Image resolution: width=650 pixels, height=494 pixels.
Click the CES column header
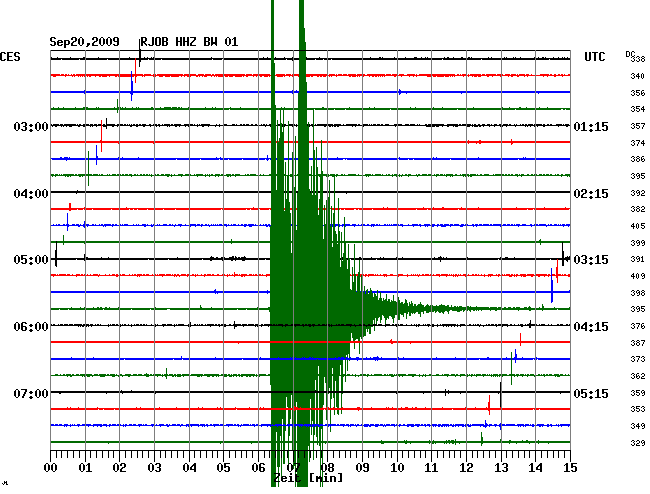(x=10, y=57)
